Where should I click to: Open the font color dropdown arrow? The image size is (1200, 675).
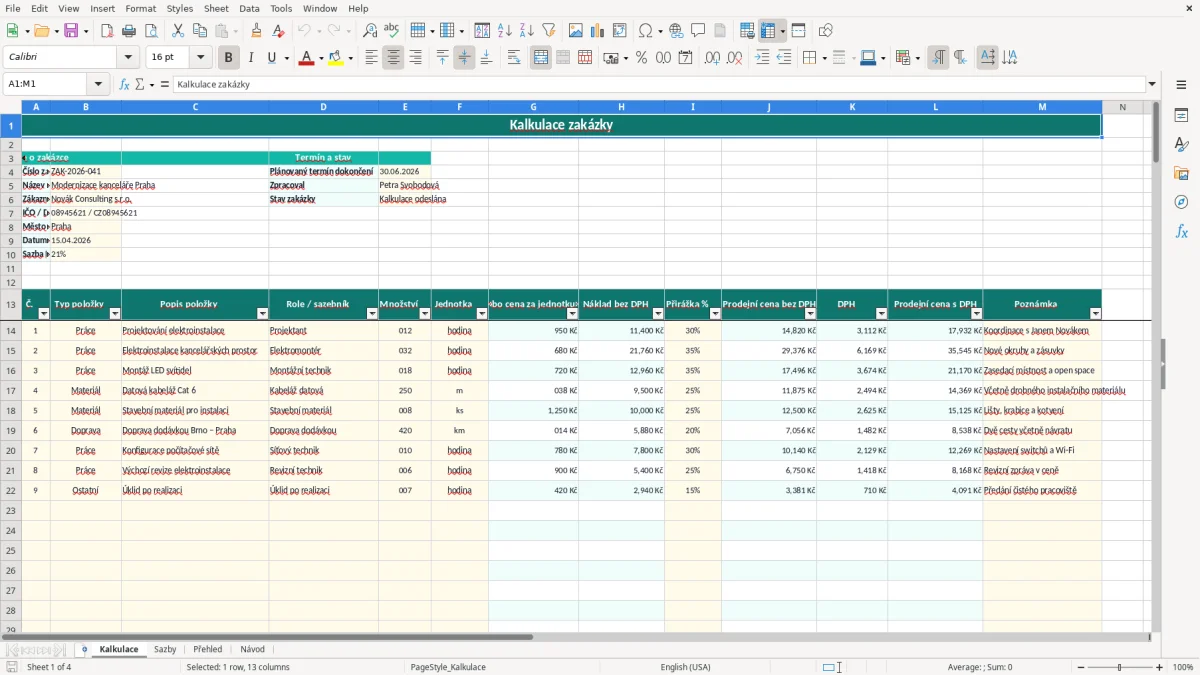(x=319, y=58)
